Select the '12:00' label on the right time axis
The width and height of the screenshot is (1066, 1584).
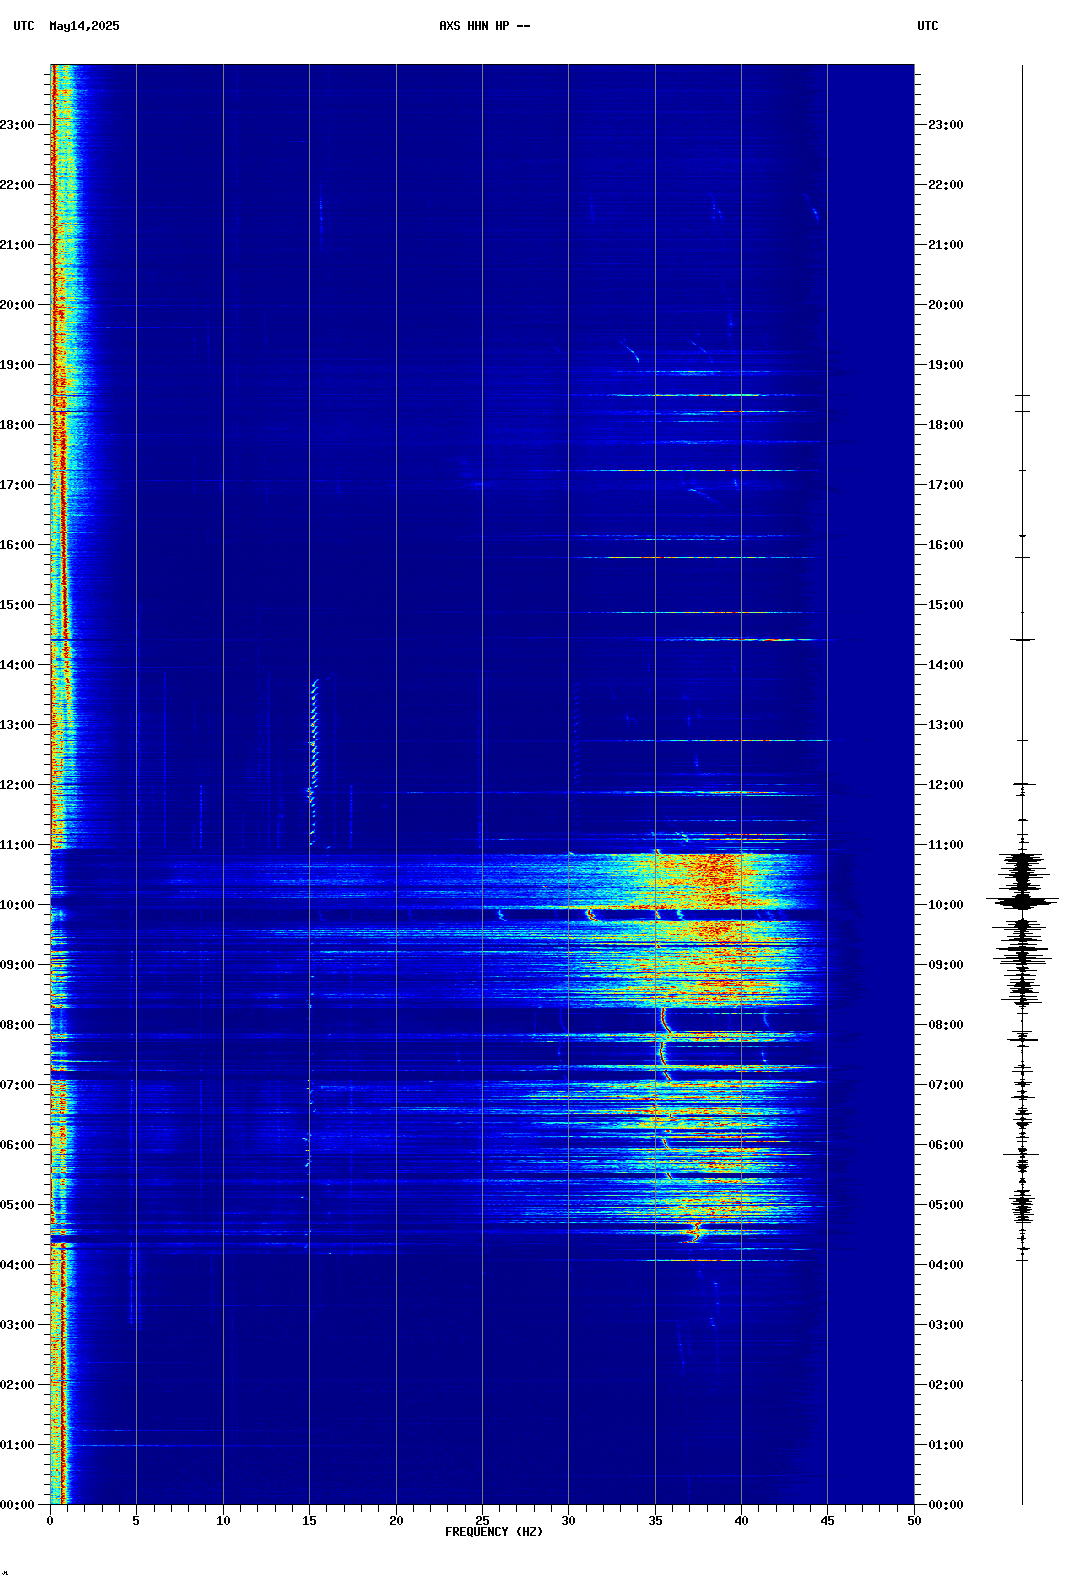pos(946,785)
